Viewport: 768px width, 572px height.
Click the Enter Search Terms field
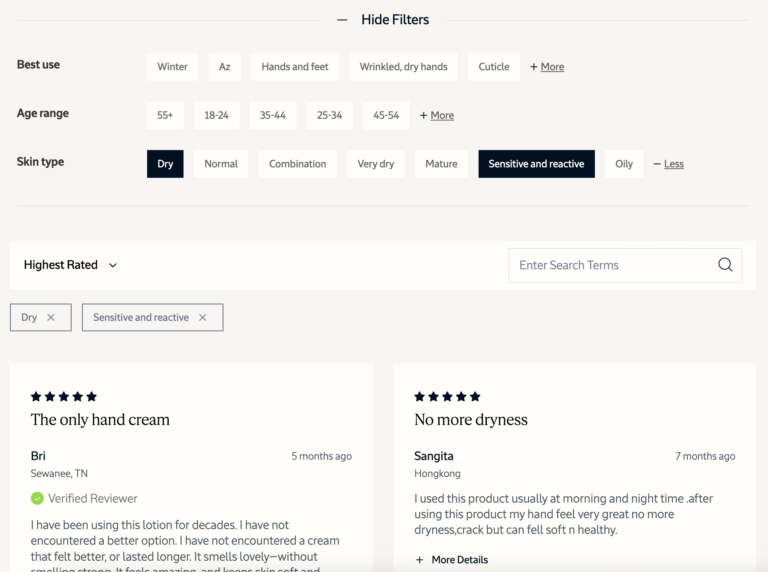click(x=610, y=265)
